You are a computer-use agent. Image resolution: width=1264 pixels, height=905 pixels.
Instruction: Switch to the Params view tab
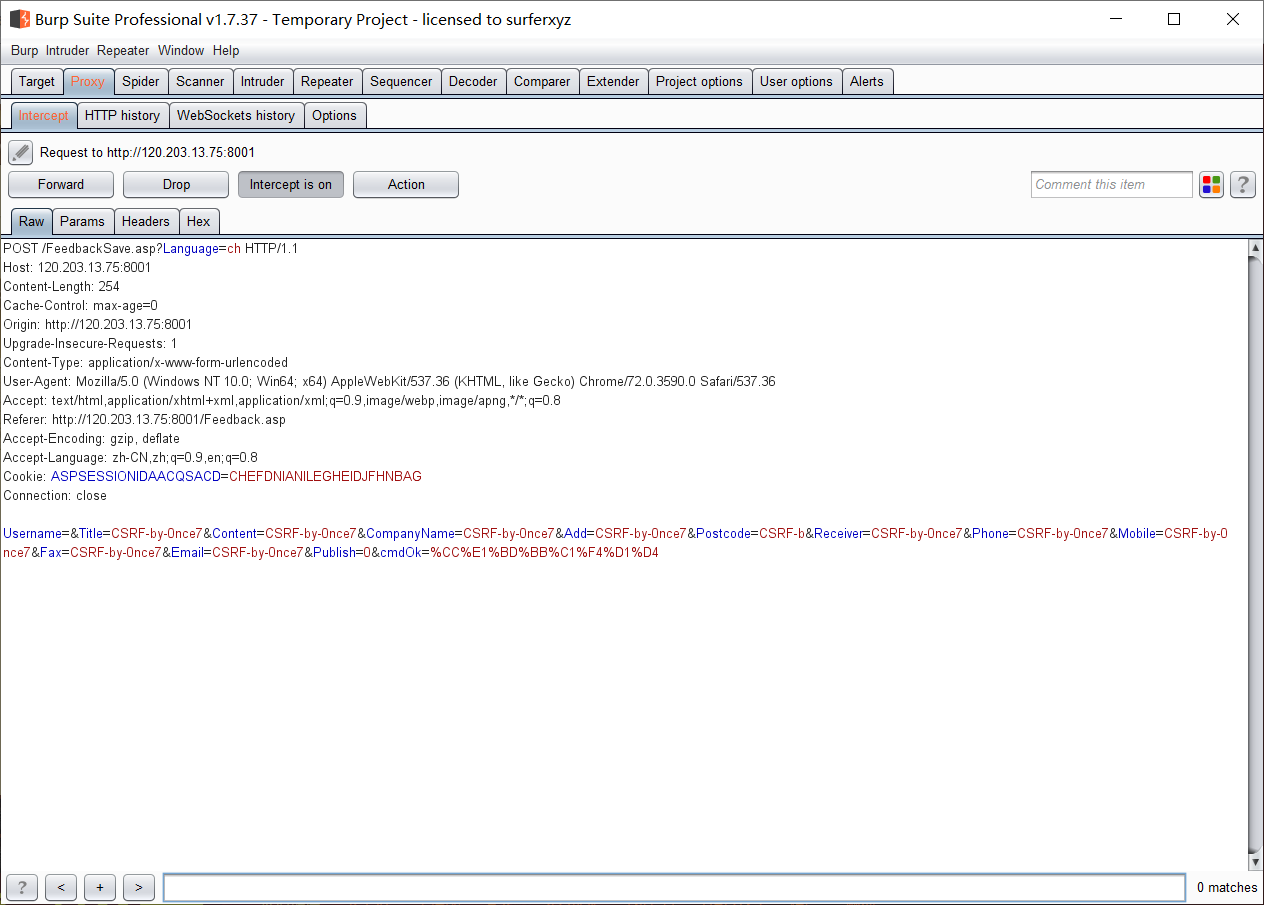82,222
